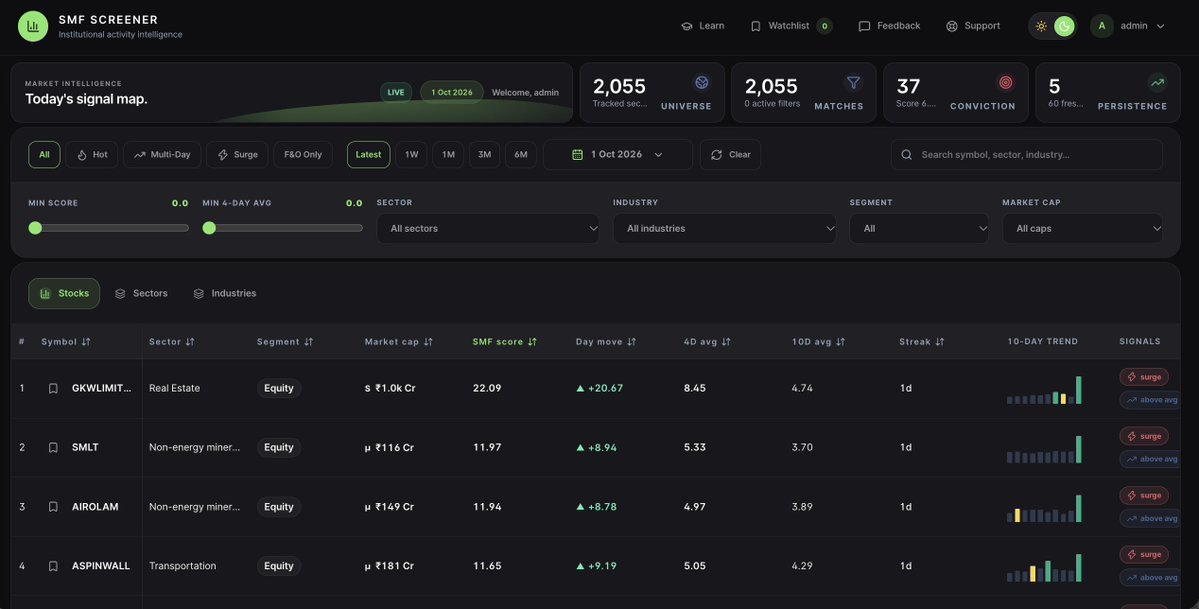This screenshot has width=1199, height=609.
Task: Select the Latest time range
Action: (x=369, y=155)
